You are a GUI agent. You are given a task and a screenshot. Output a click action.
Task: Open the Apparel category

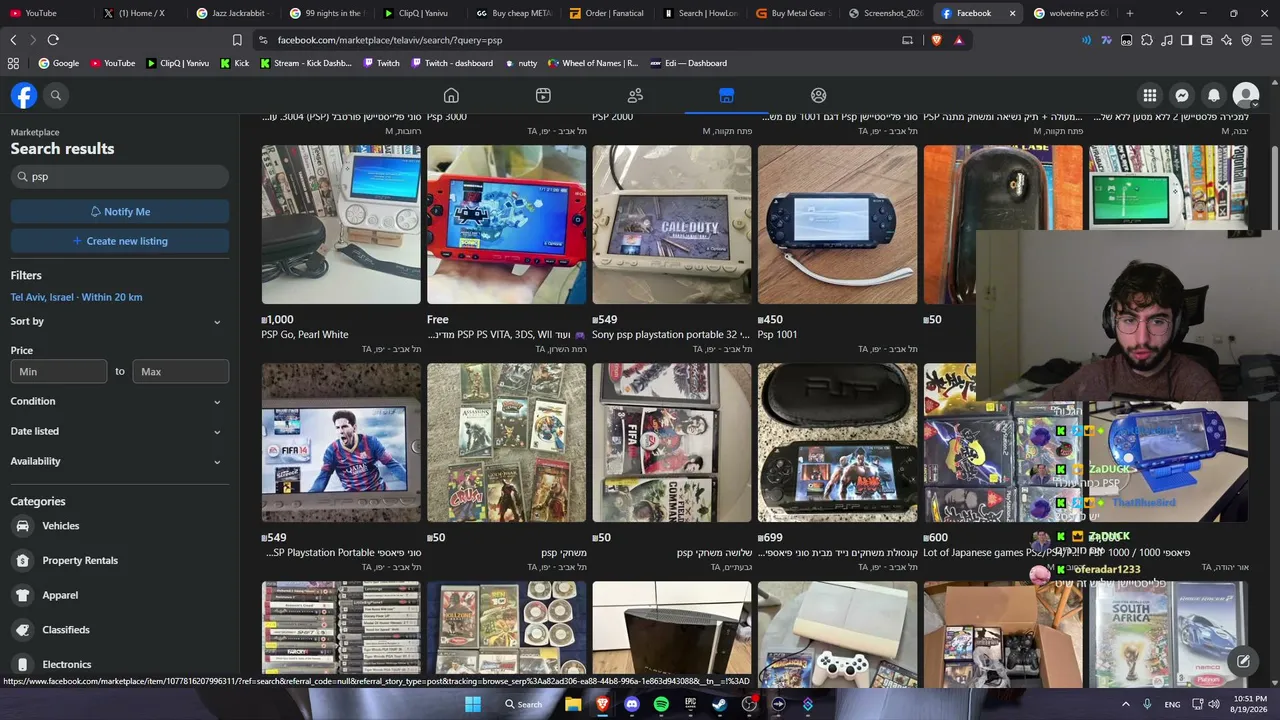(x=120, y=595)
